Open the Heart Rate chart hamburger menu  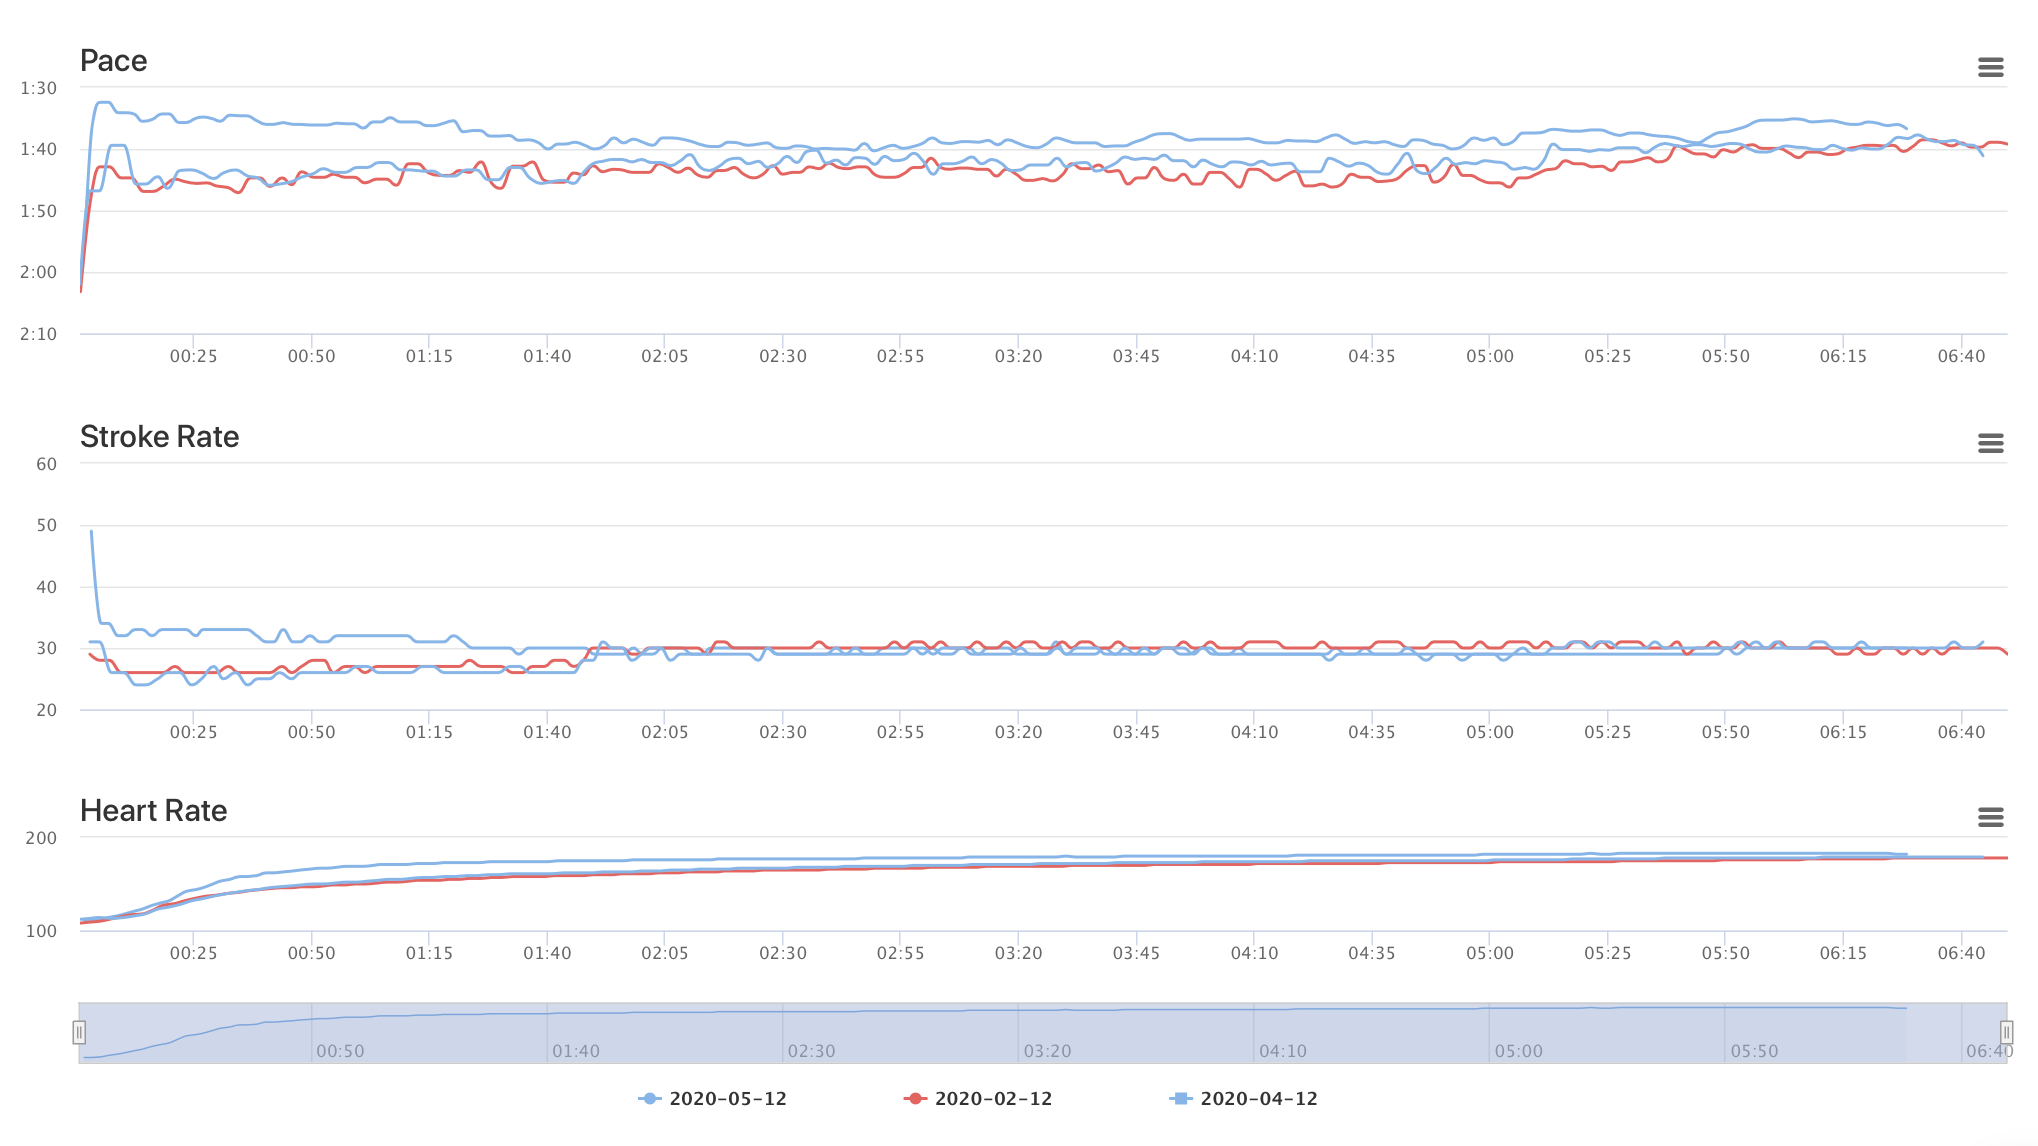[x=1990, y=817]
